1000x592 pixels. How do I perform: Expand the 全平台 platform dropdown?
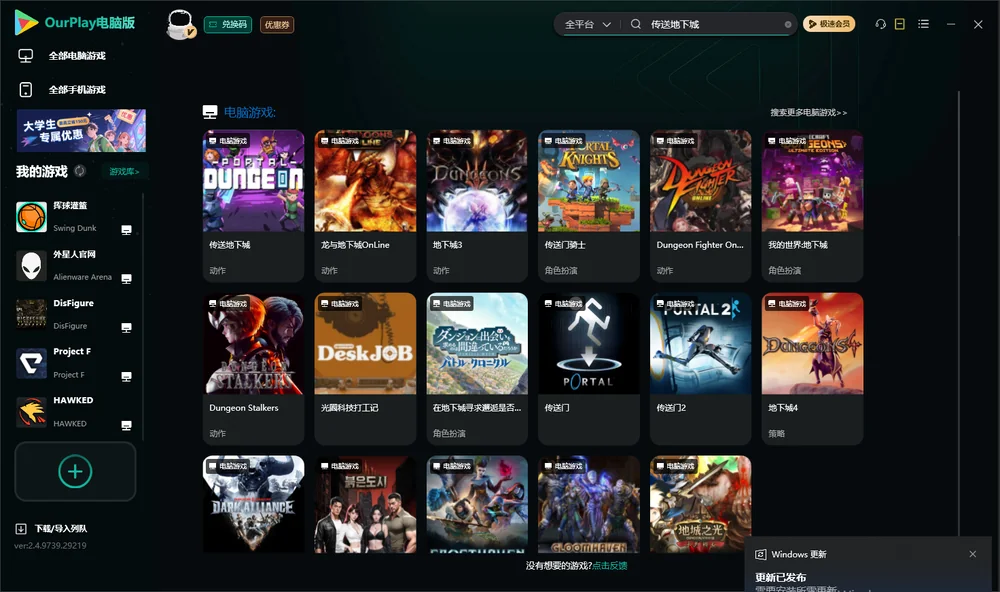587,24
